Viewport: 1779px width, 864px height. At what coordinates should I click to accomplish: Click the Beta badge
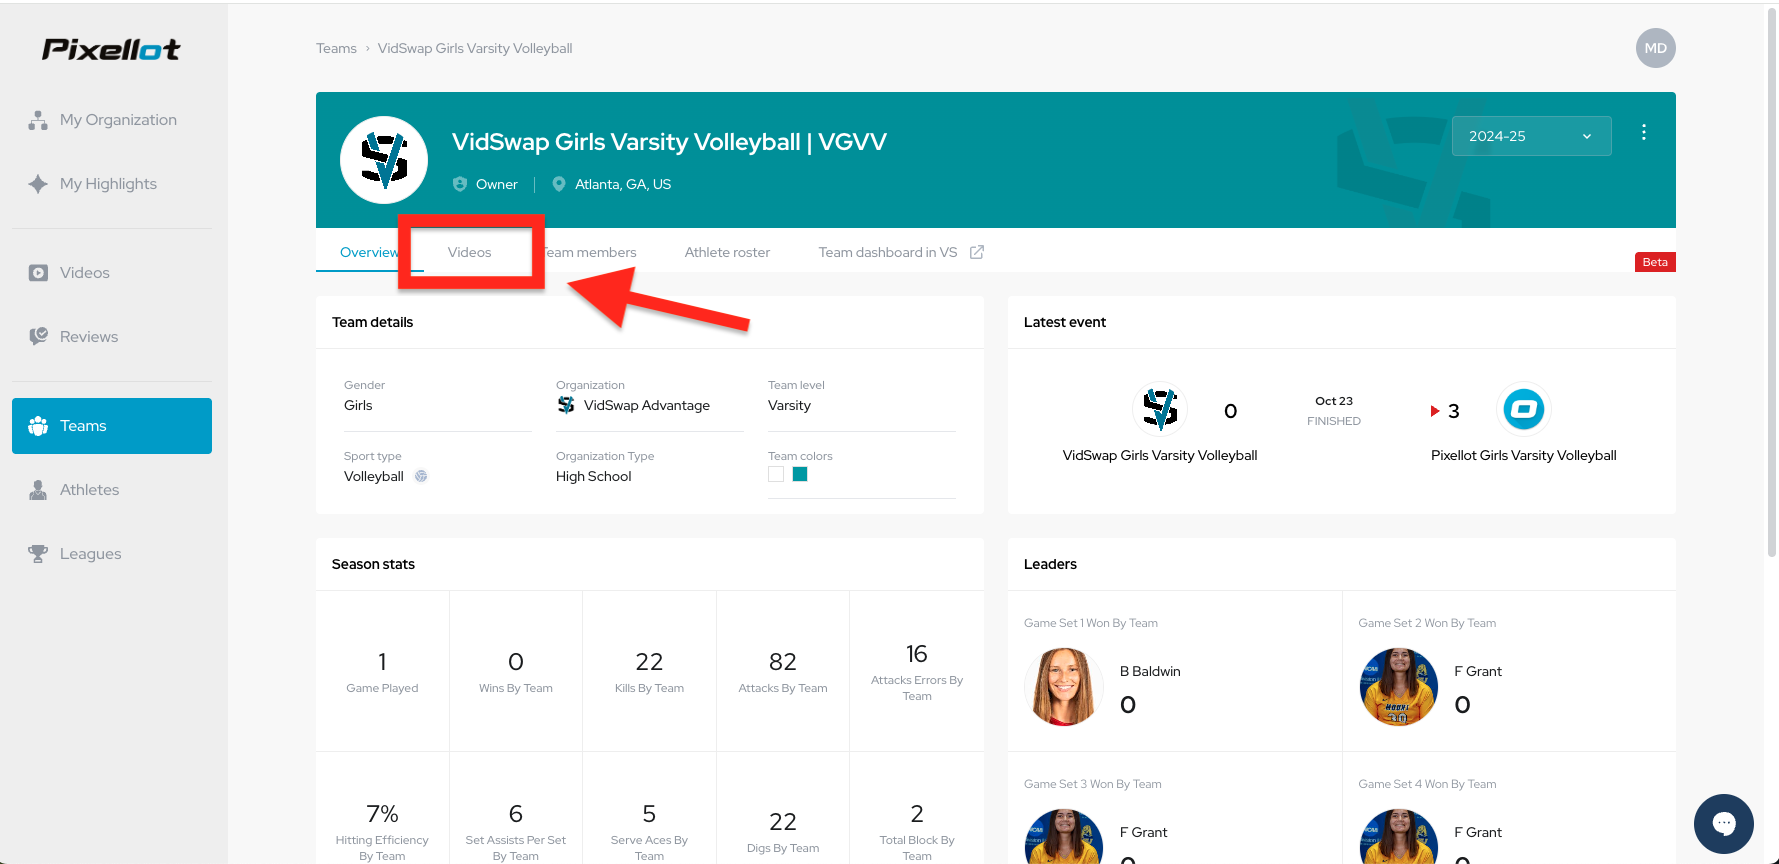coord(1655,262)
